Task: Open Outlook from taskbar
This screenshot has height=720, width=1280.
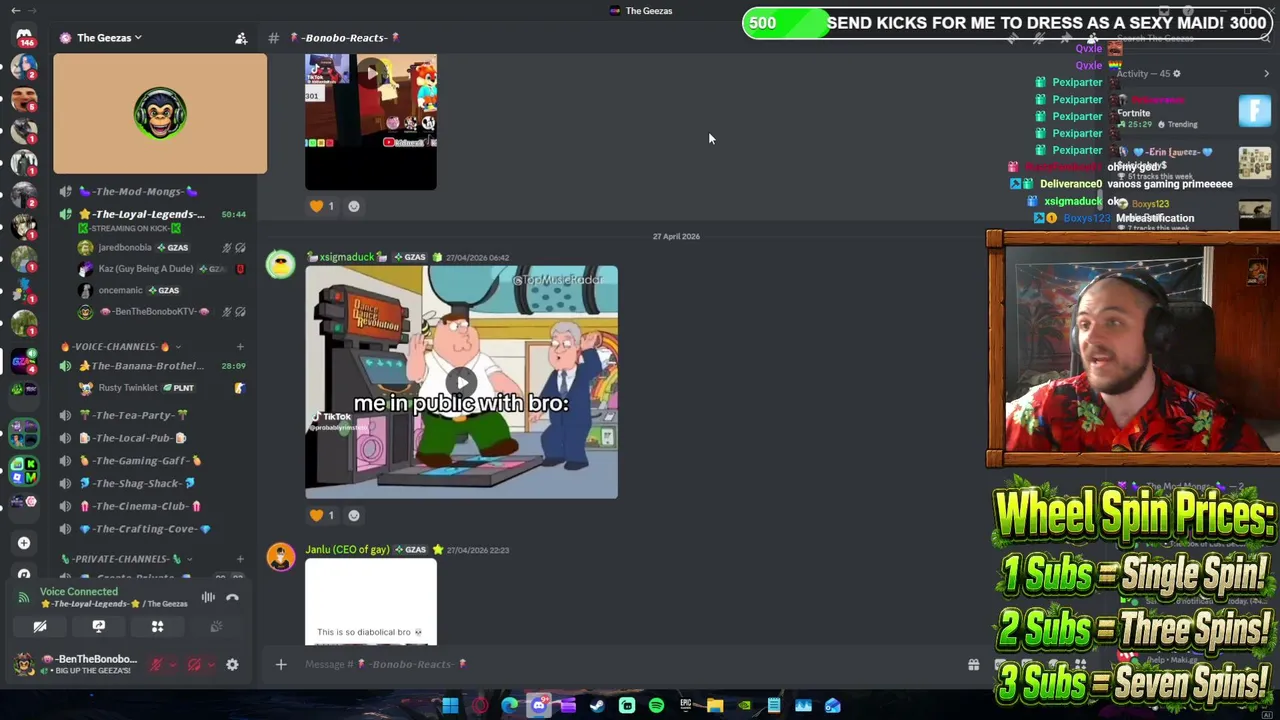Action: (833, 706)
